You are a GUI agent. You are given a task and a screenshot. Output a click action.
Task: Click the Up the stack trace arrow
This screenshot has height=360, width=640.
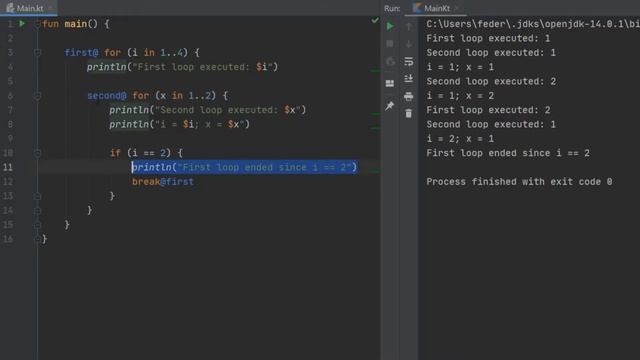point(409,27)
